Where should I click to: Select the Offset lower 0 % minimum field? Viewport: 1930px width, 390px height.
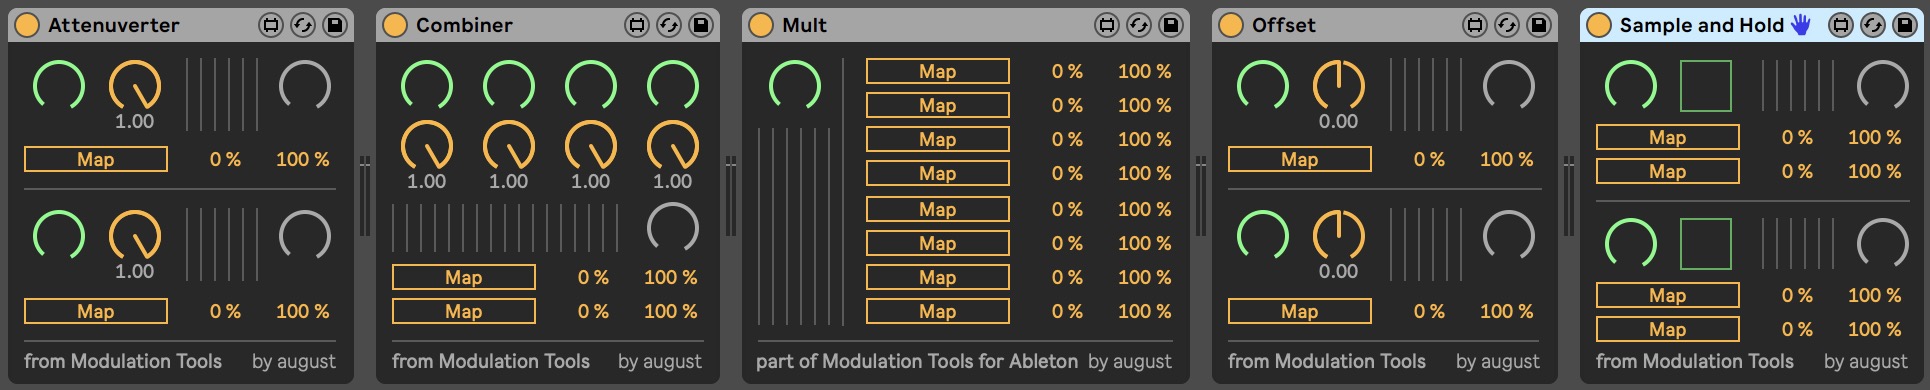coord(1430,311)
